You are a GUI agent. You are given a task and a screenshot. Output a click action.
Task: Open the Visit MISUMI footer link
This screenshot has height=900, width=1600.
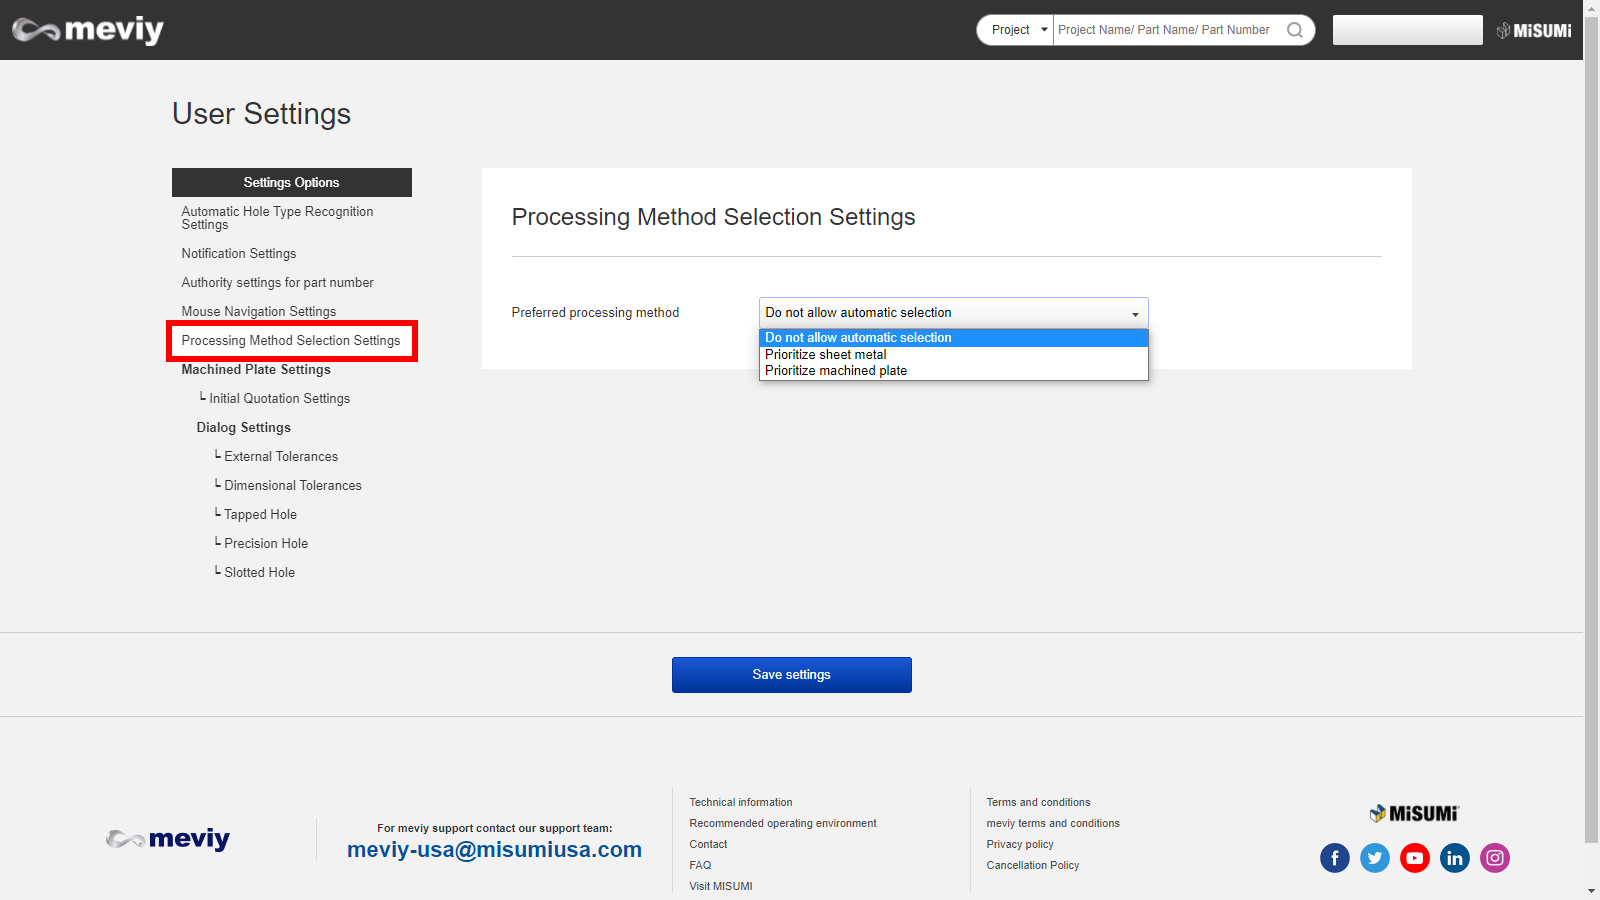coord(721,887)
